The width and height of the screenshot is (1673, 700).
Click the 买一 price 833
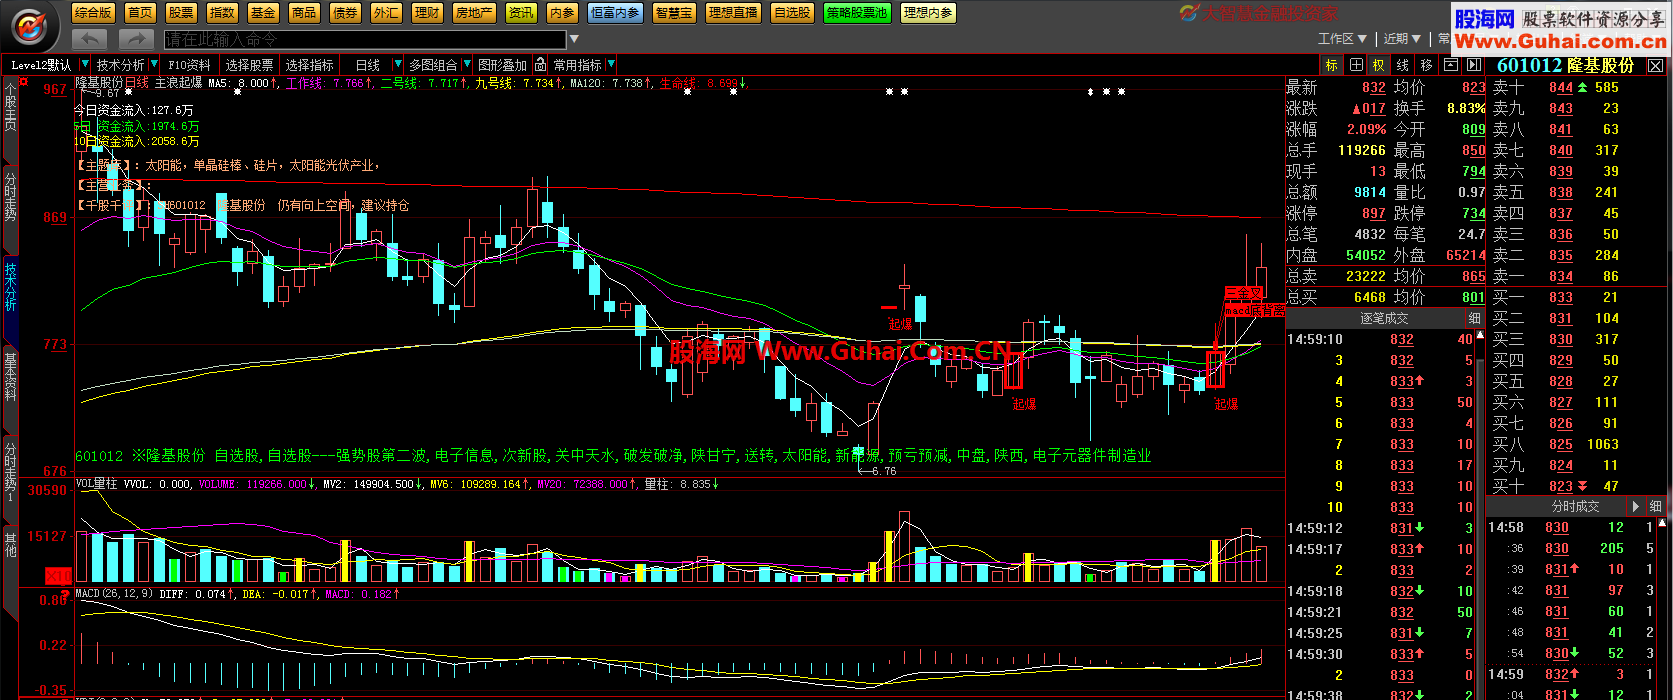tap(1560, 297)
